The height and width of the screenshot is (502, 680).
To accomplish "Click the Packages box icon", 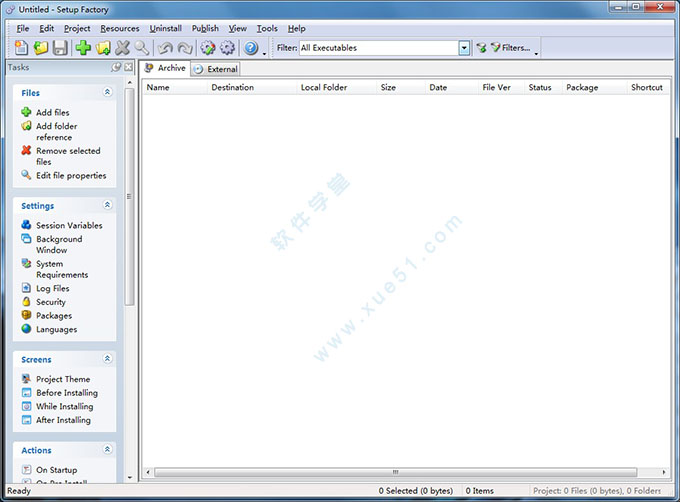I will (26, 315).
